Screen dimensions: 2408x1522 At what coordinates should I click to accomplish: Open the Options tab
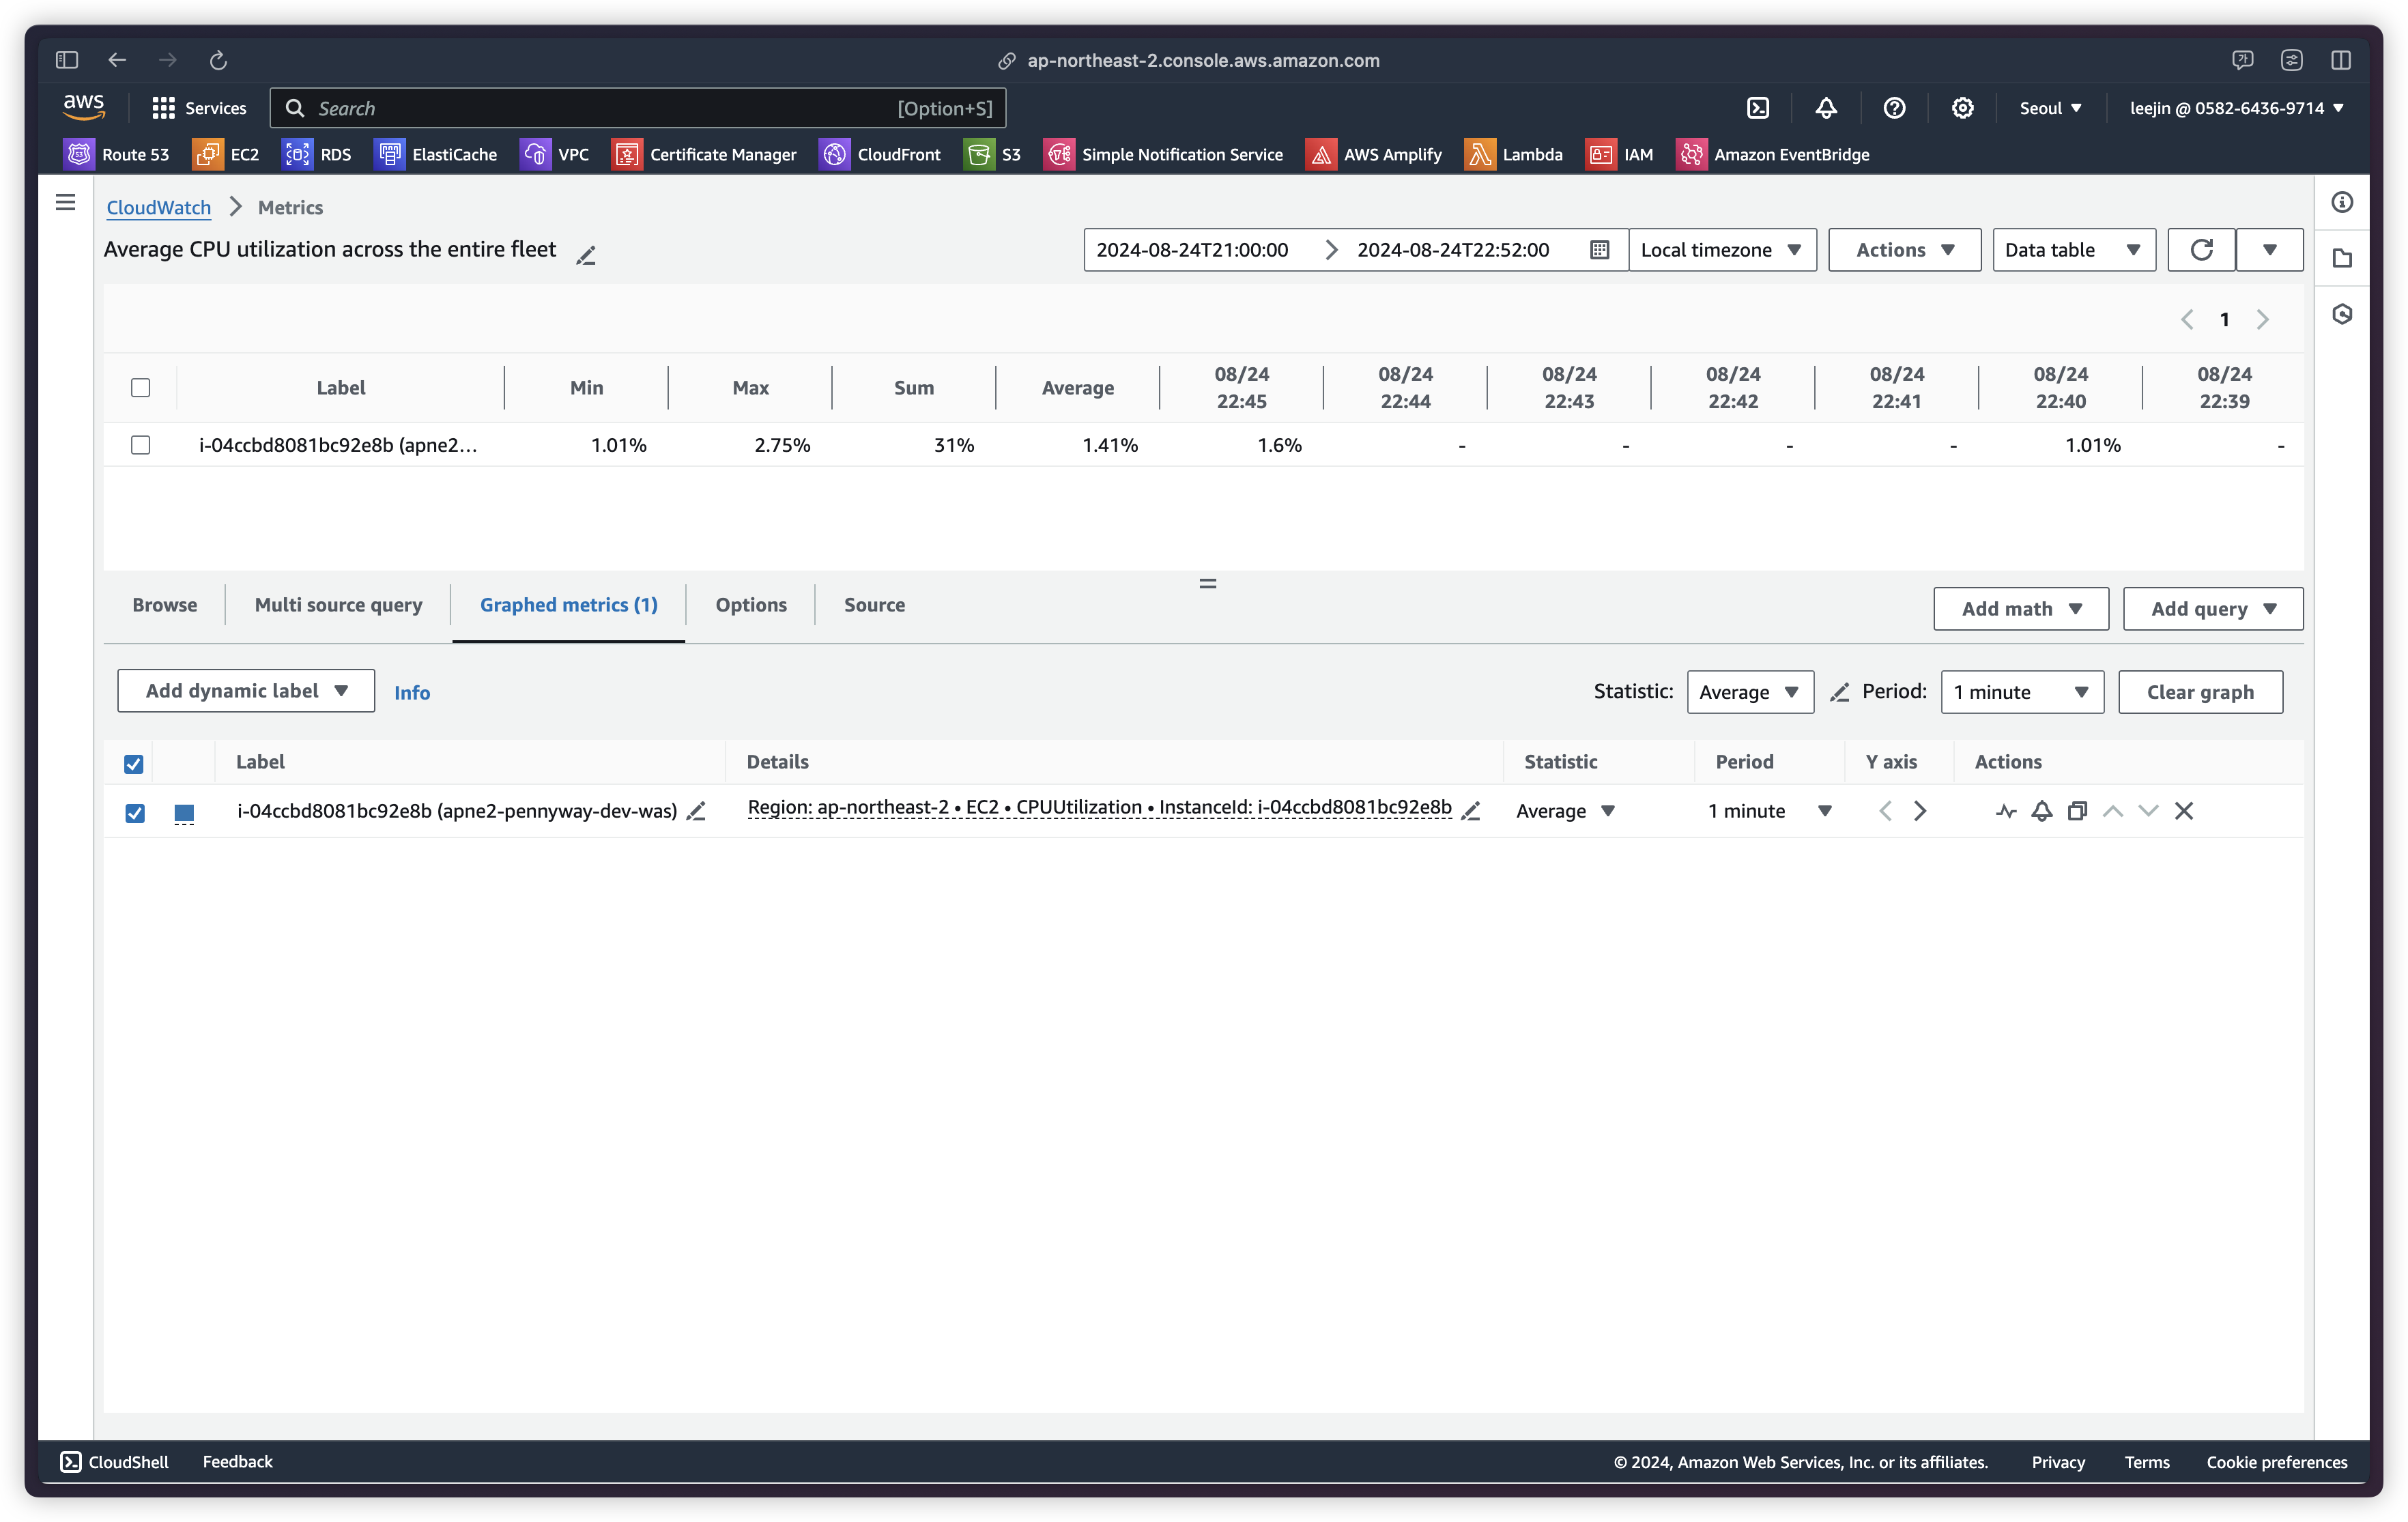pos(751,605)
